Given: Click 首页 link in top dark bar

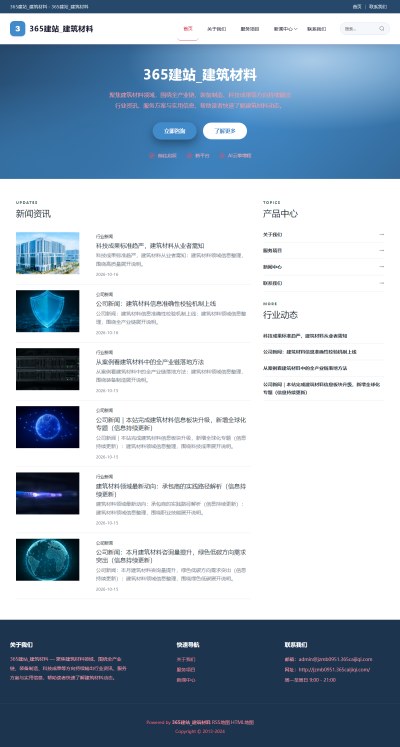Looking at the screenshot, I should 357,7.
